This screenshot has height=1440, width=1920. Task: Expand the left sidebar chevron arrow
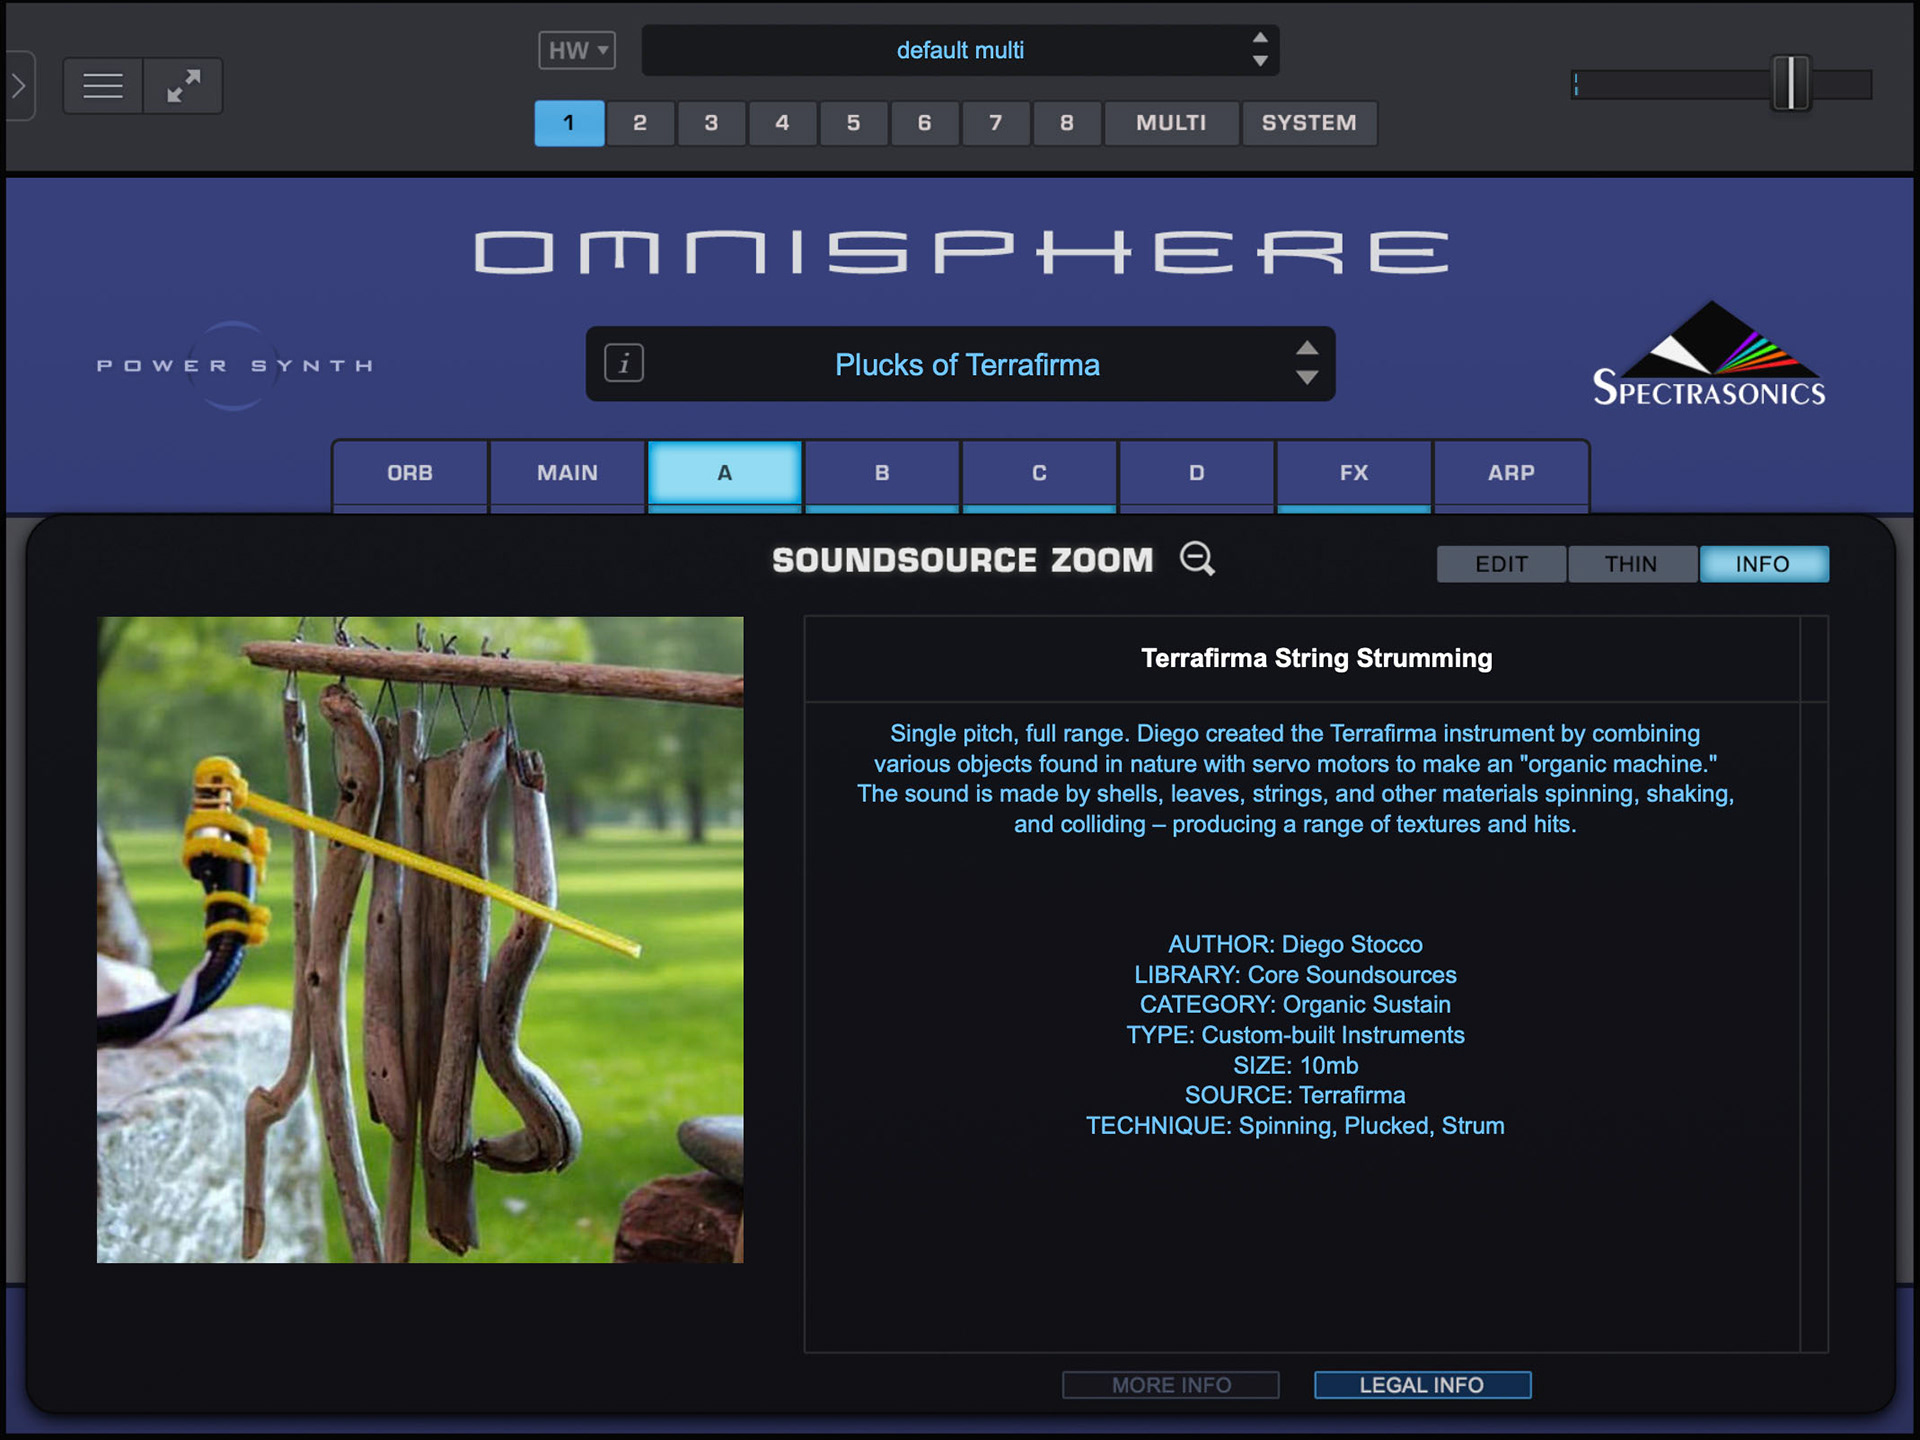pos(19,86)
